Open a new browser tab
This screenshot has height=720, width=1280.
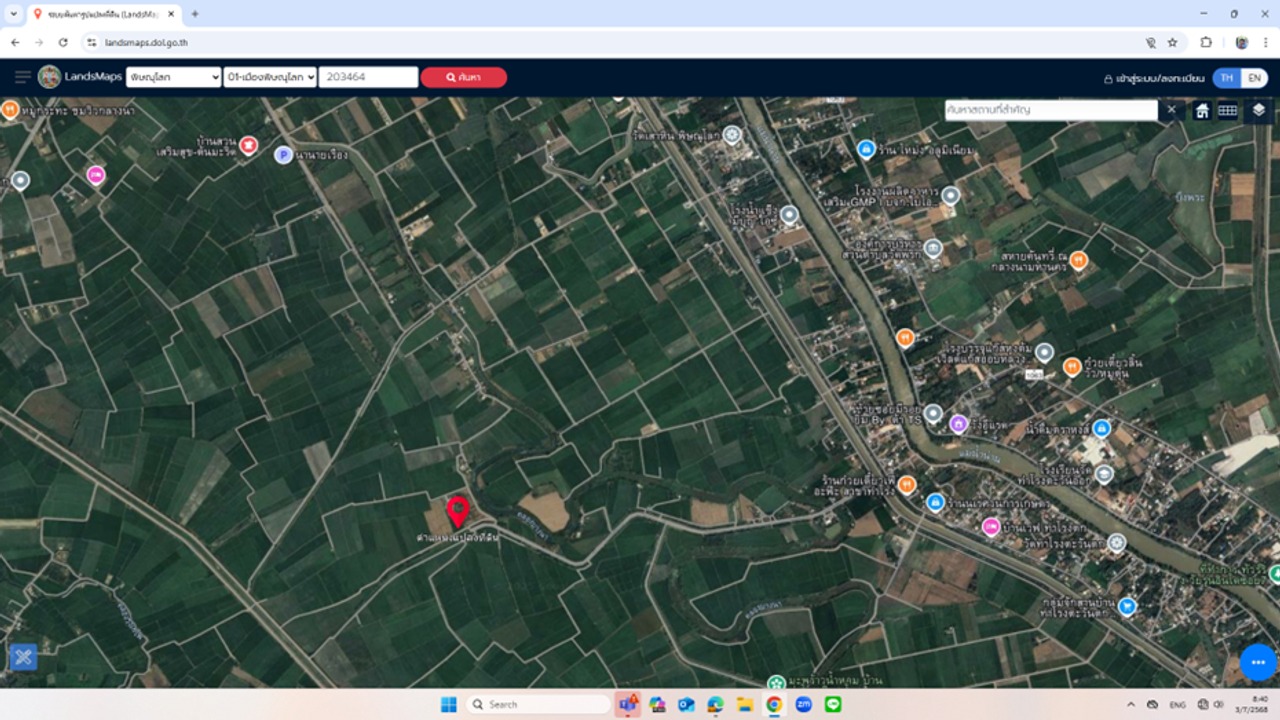(195, 14)
